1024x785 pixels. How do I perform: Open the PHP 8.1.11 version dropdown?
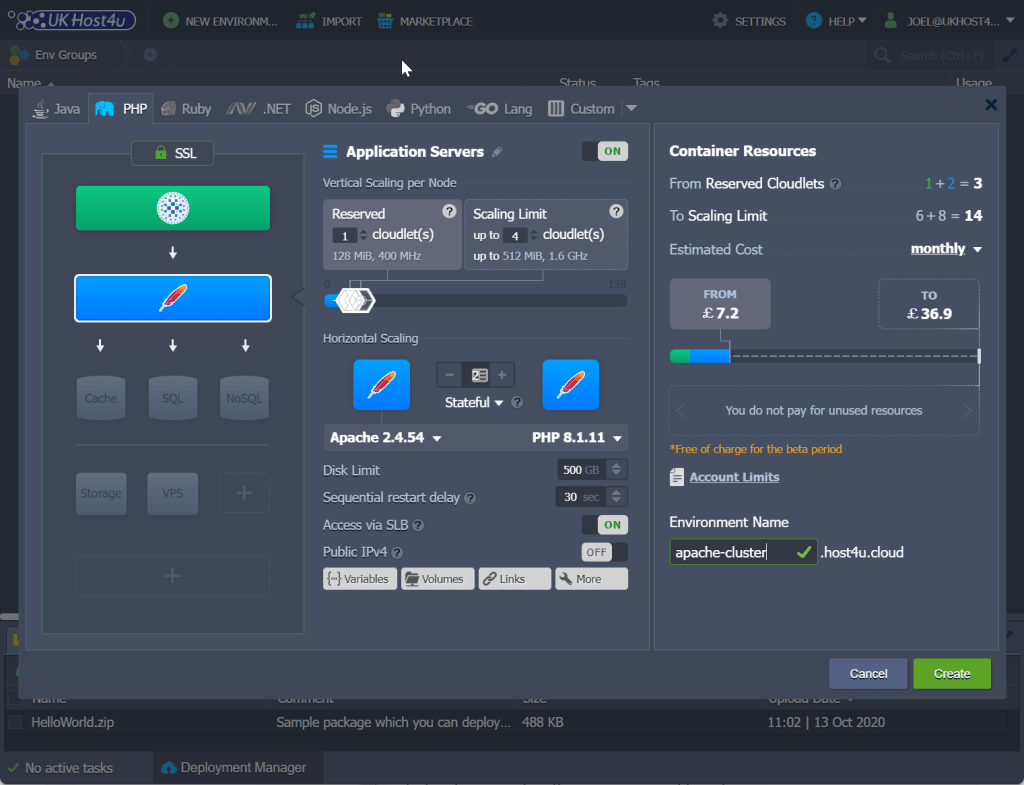577,438
